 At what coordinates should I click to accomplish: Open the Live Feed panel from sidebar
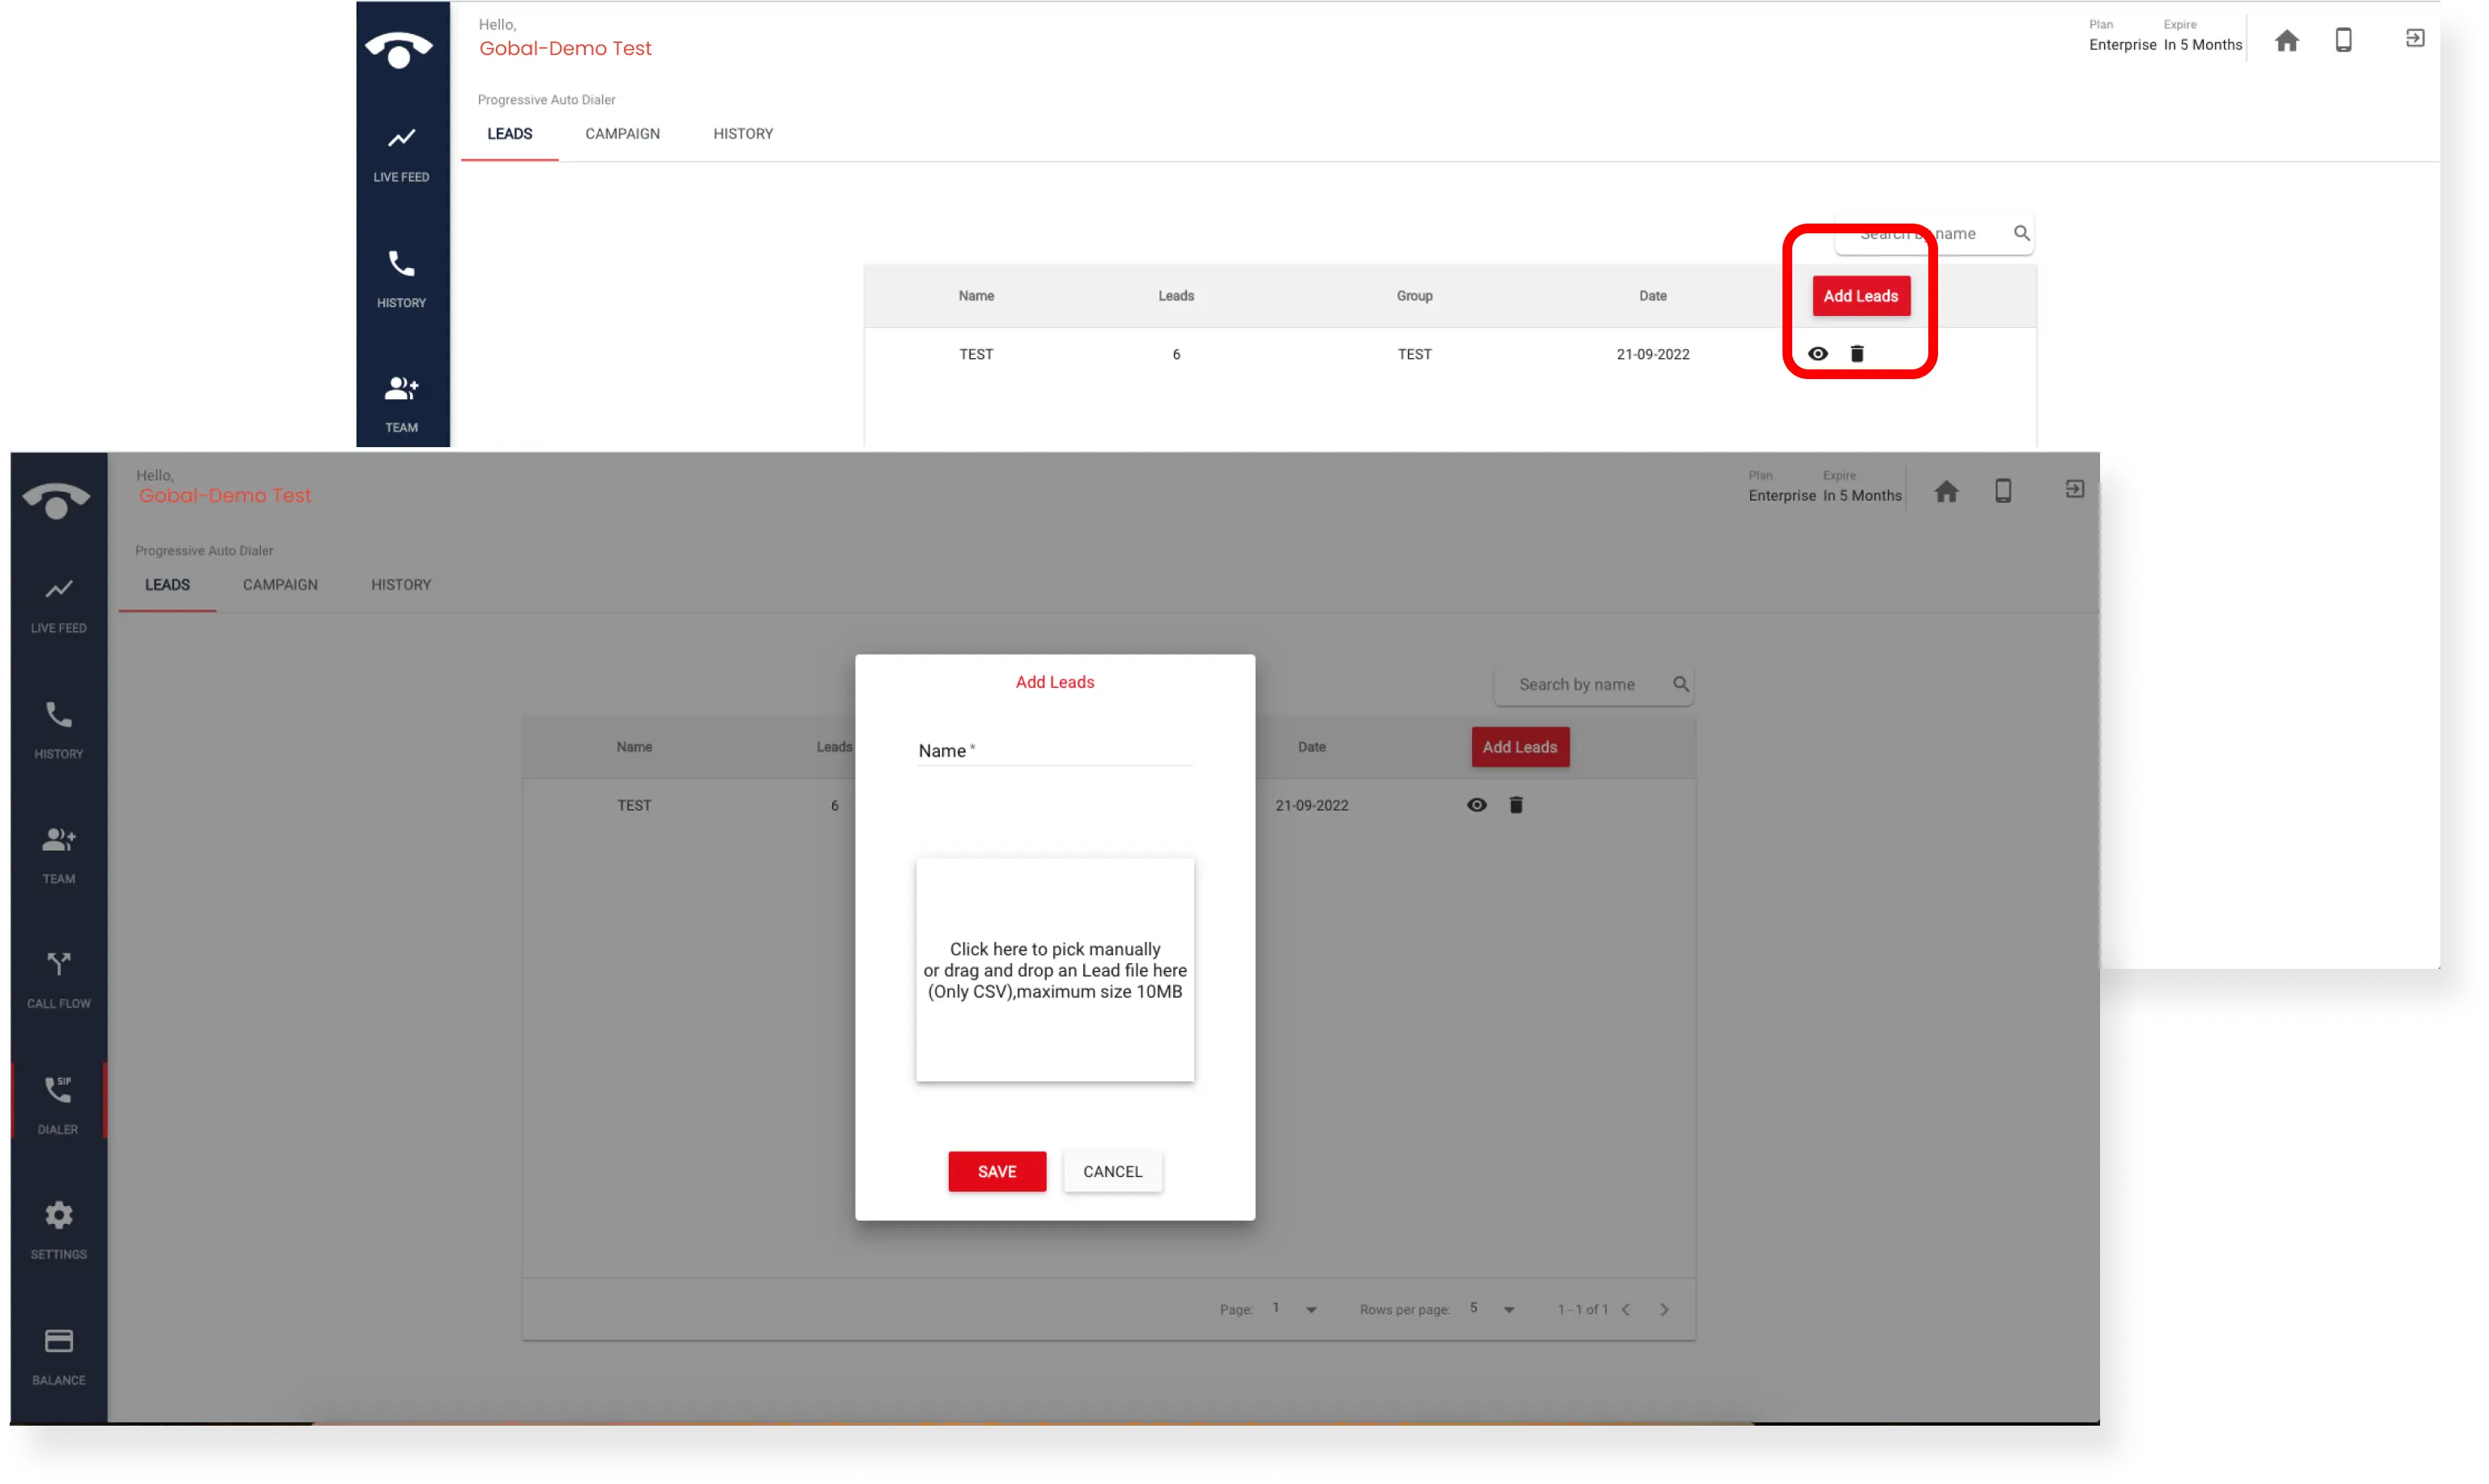pos(58,602)
